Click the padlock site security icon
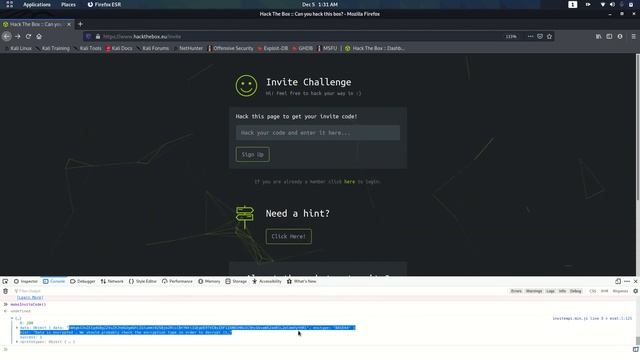Viewport: 640px width, 360px height. pos(98,36)
